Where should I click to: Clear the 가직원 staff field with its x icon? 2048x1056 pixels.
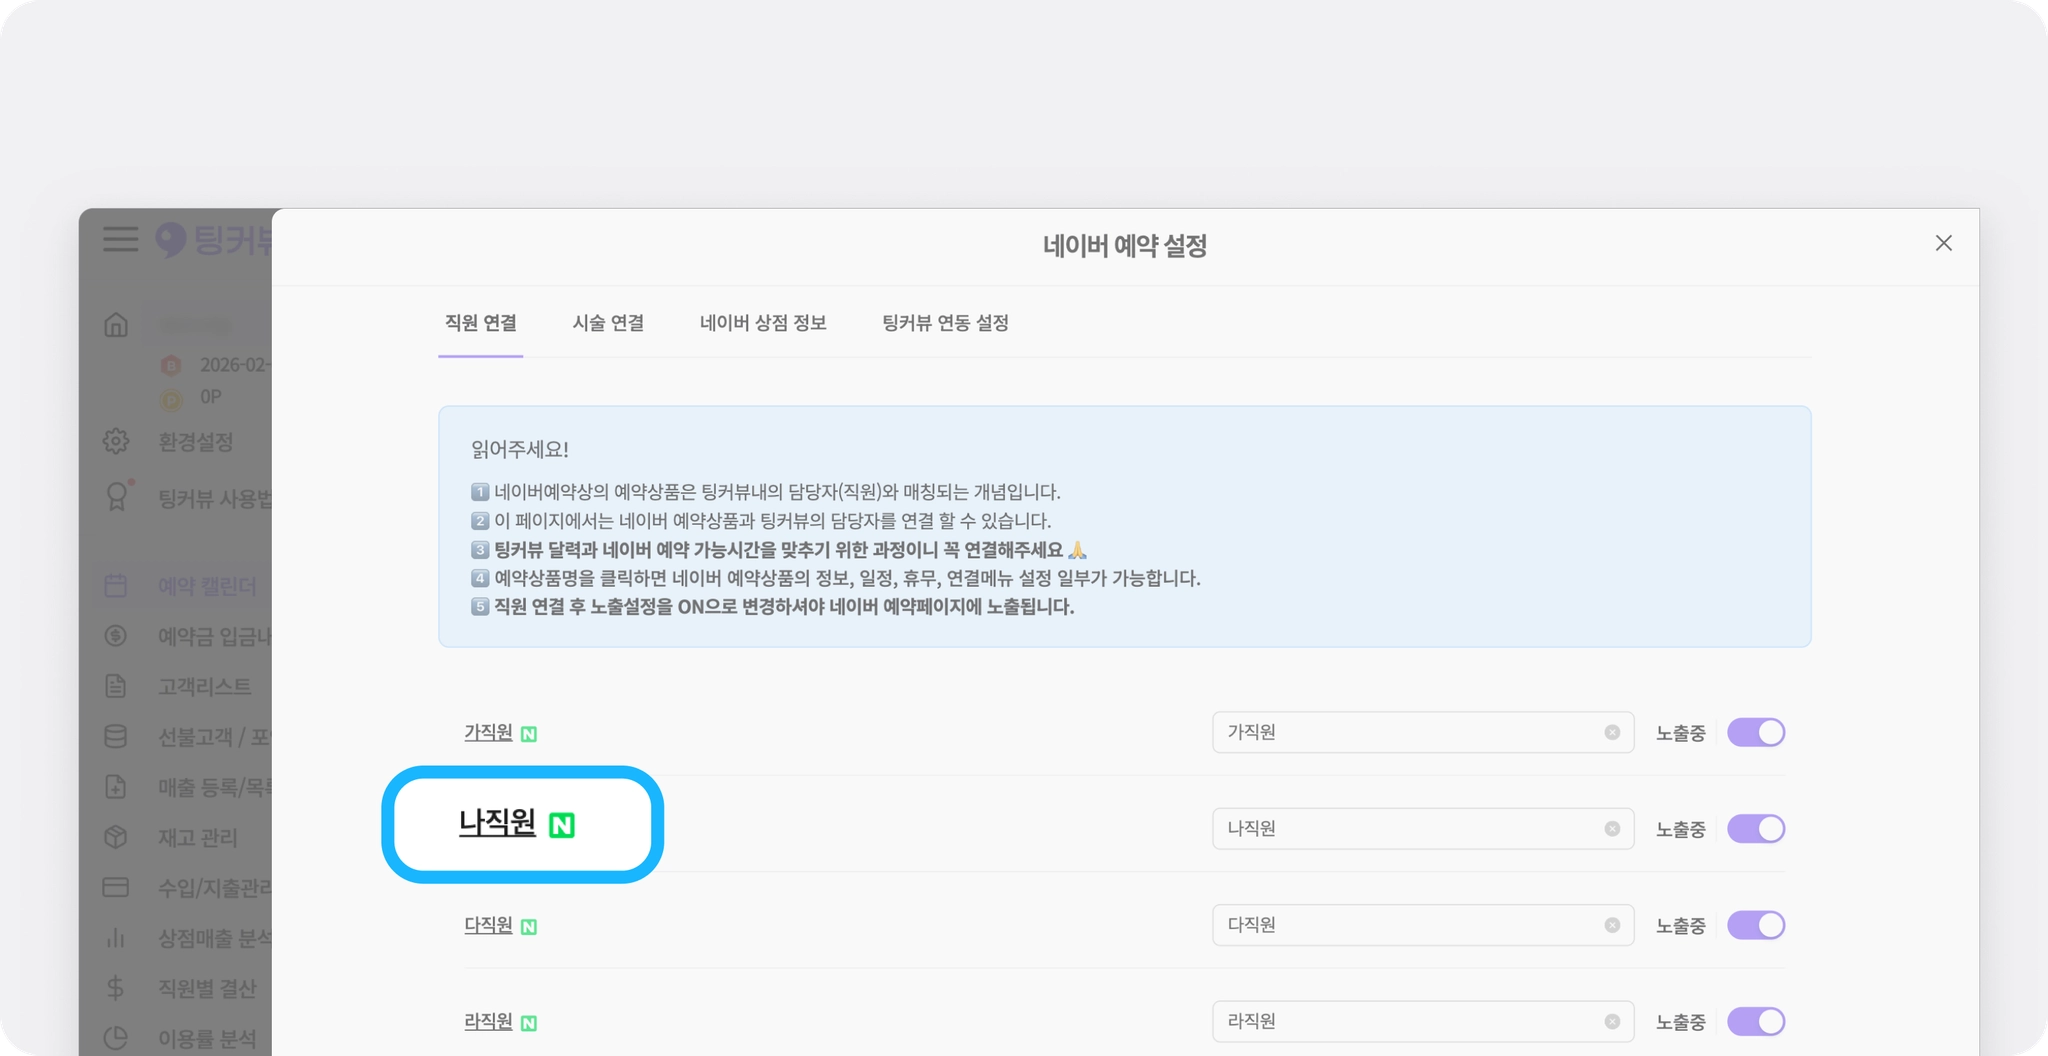coord(1612,732)
